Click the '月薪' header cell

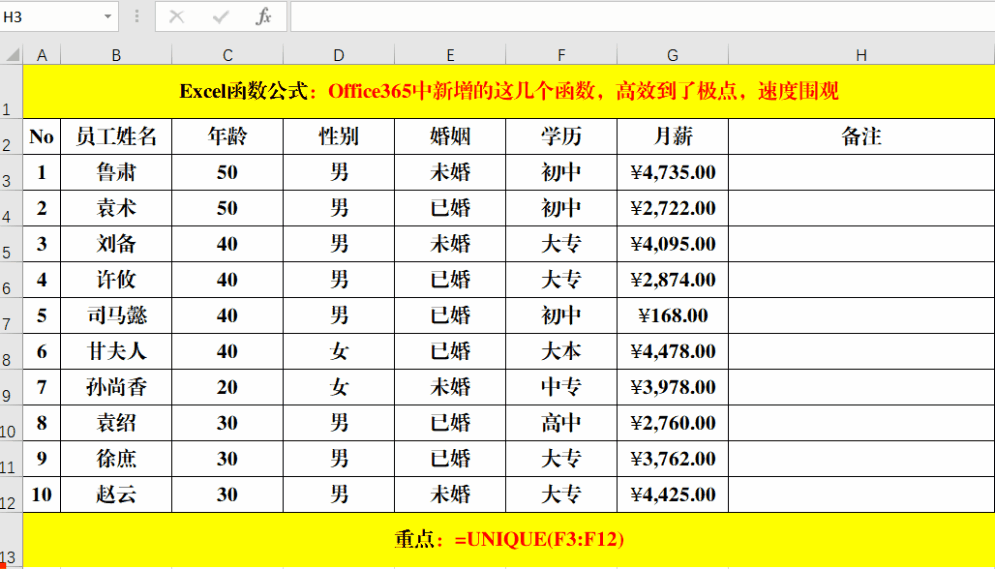[673, 136]
